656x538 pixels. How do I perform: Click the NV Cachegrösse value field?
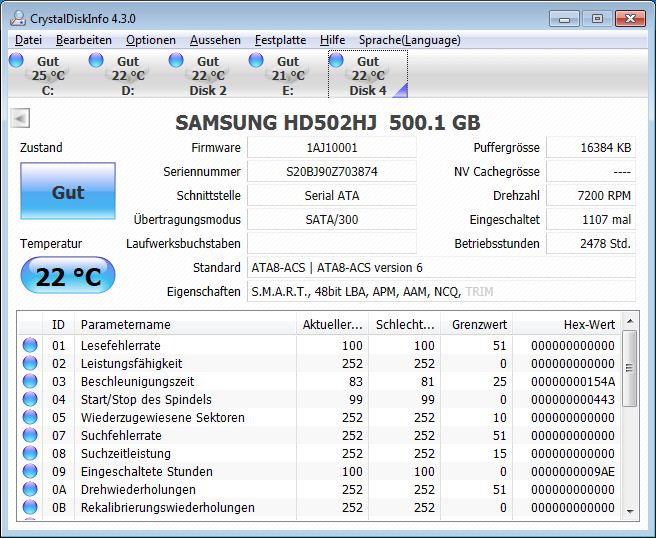pyautogui.click(x=591, y=172)
